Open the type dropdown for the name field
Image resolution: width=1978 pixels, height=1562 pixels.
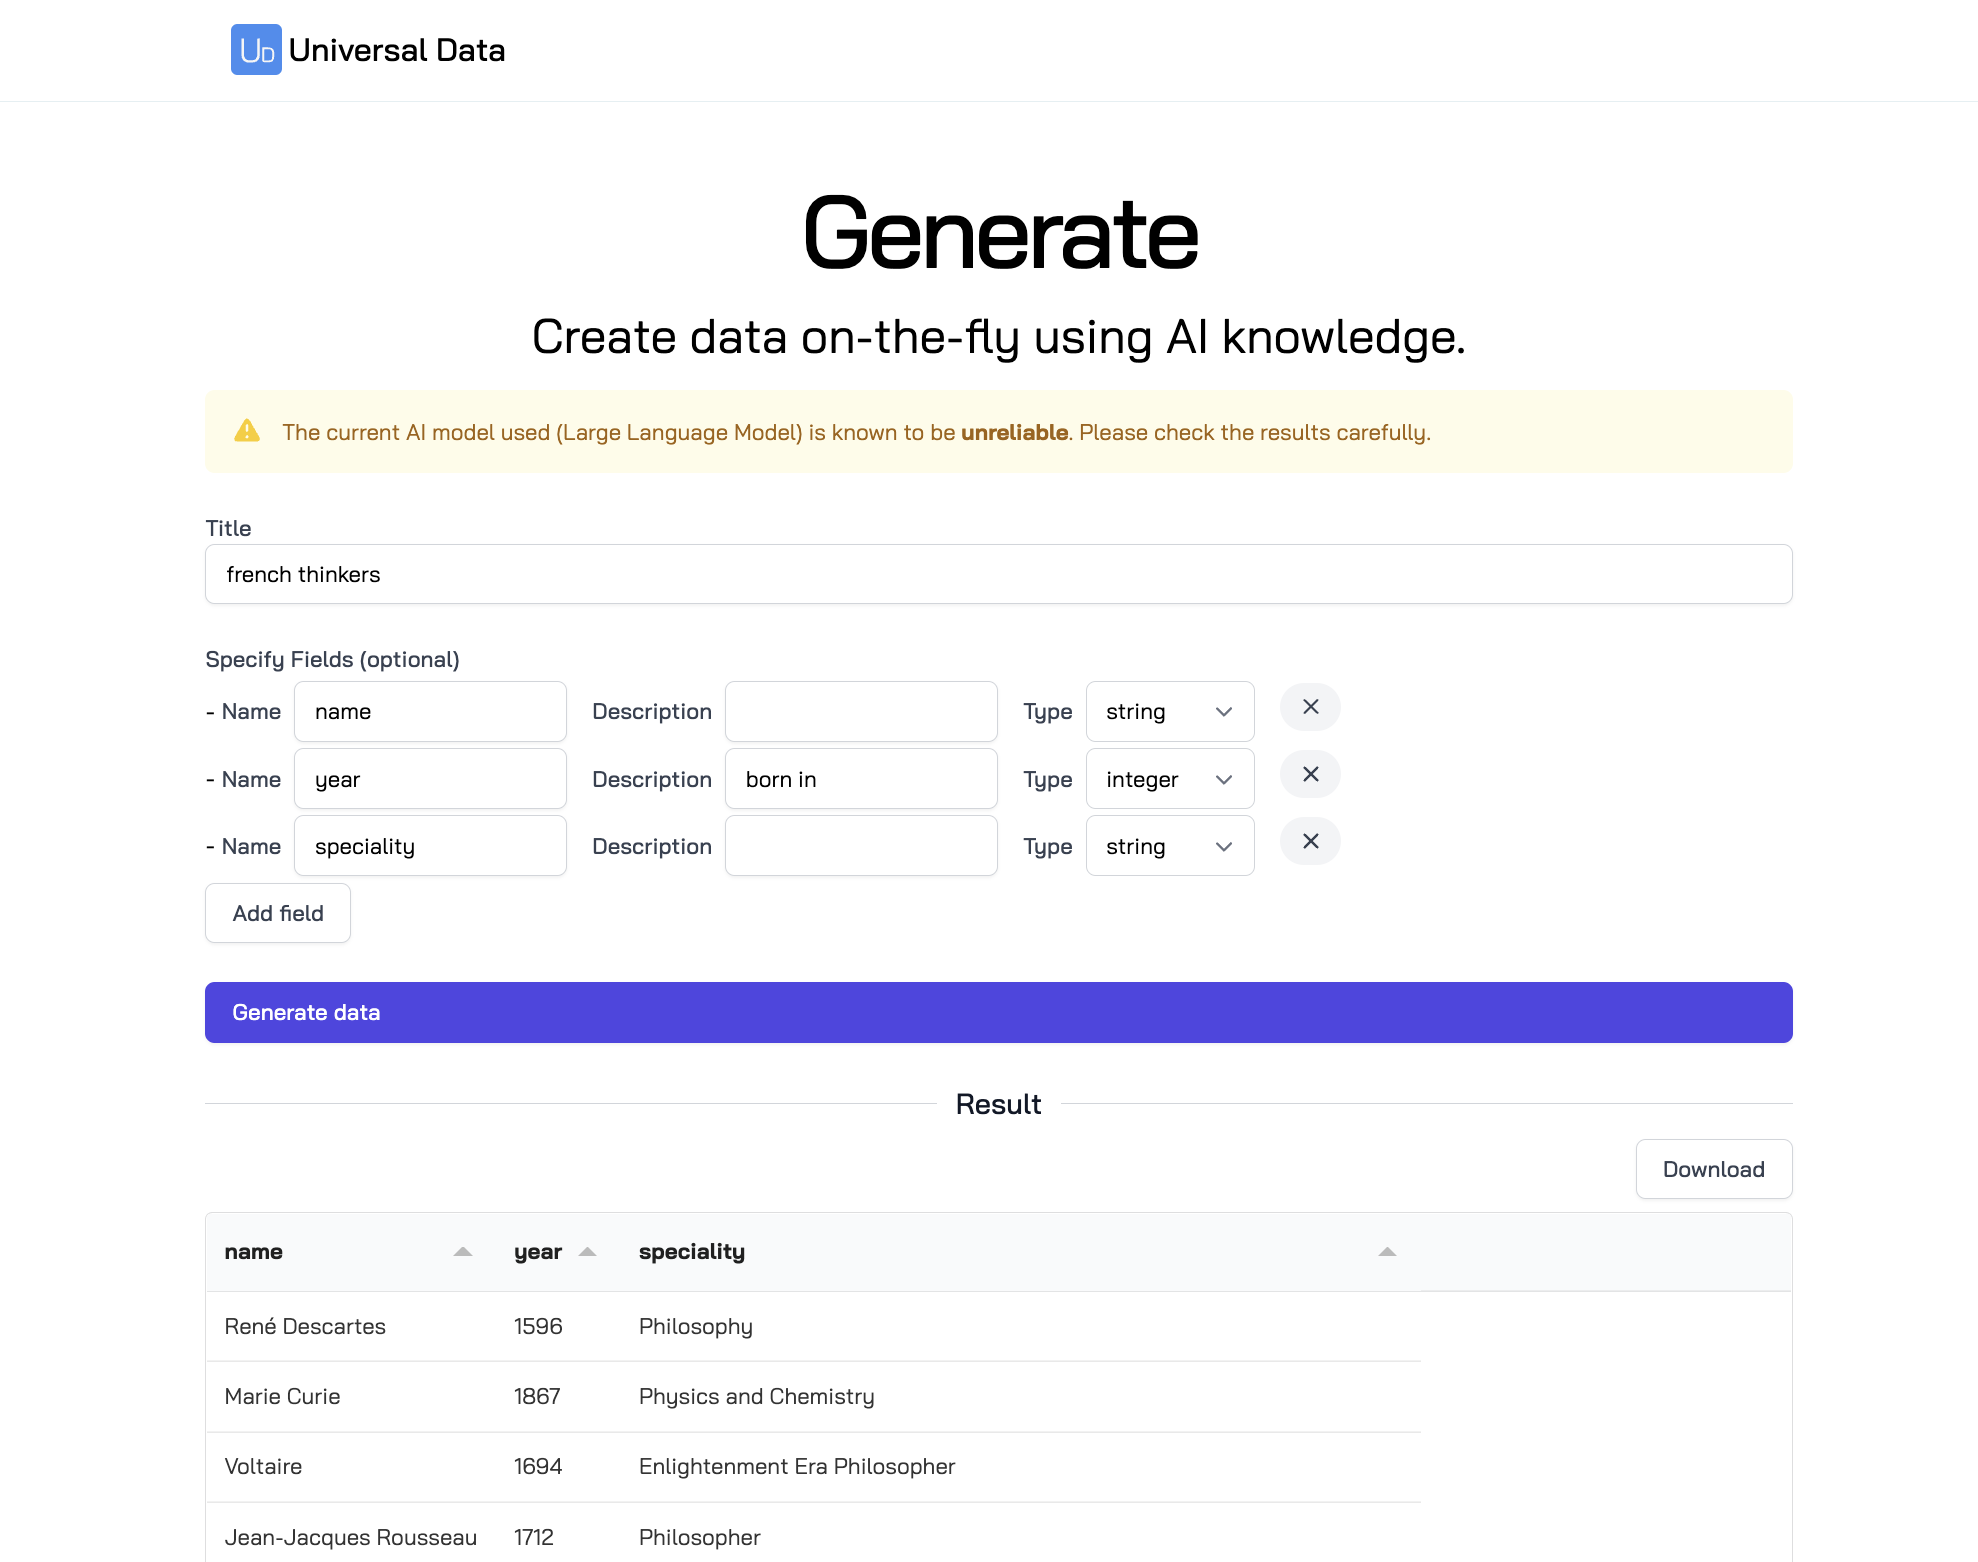[x=1169, y=711]
